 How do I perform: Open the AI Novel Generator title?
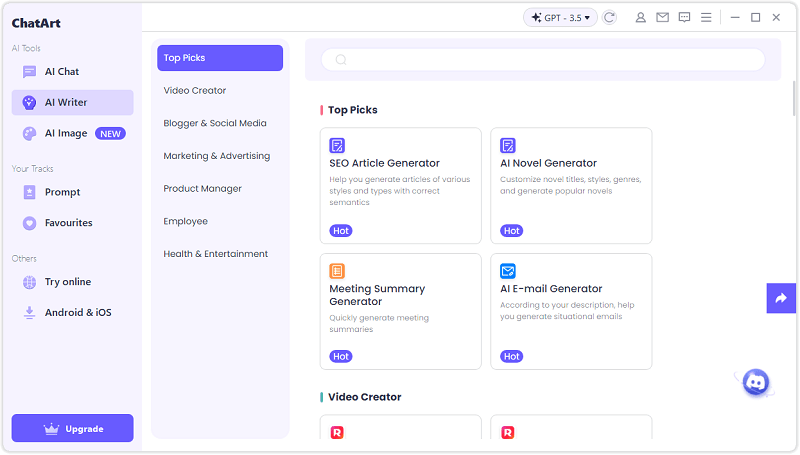[x=548, y=163]
